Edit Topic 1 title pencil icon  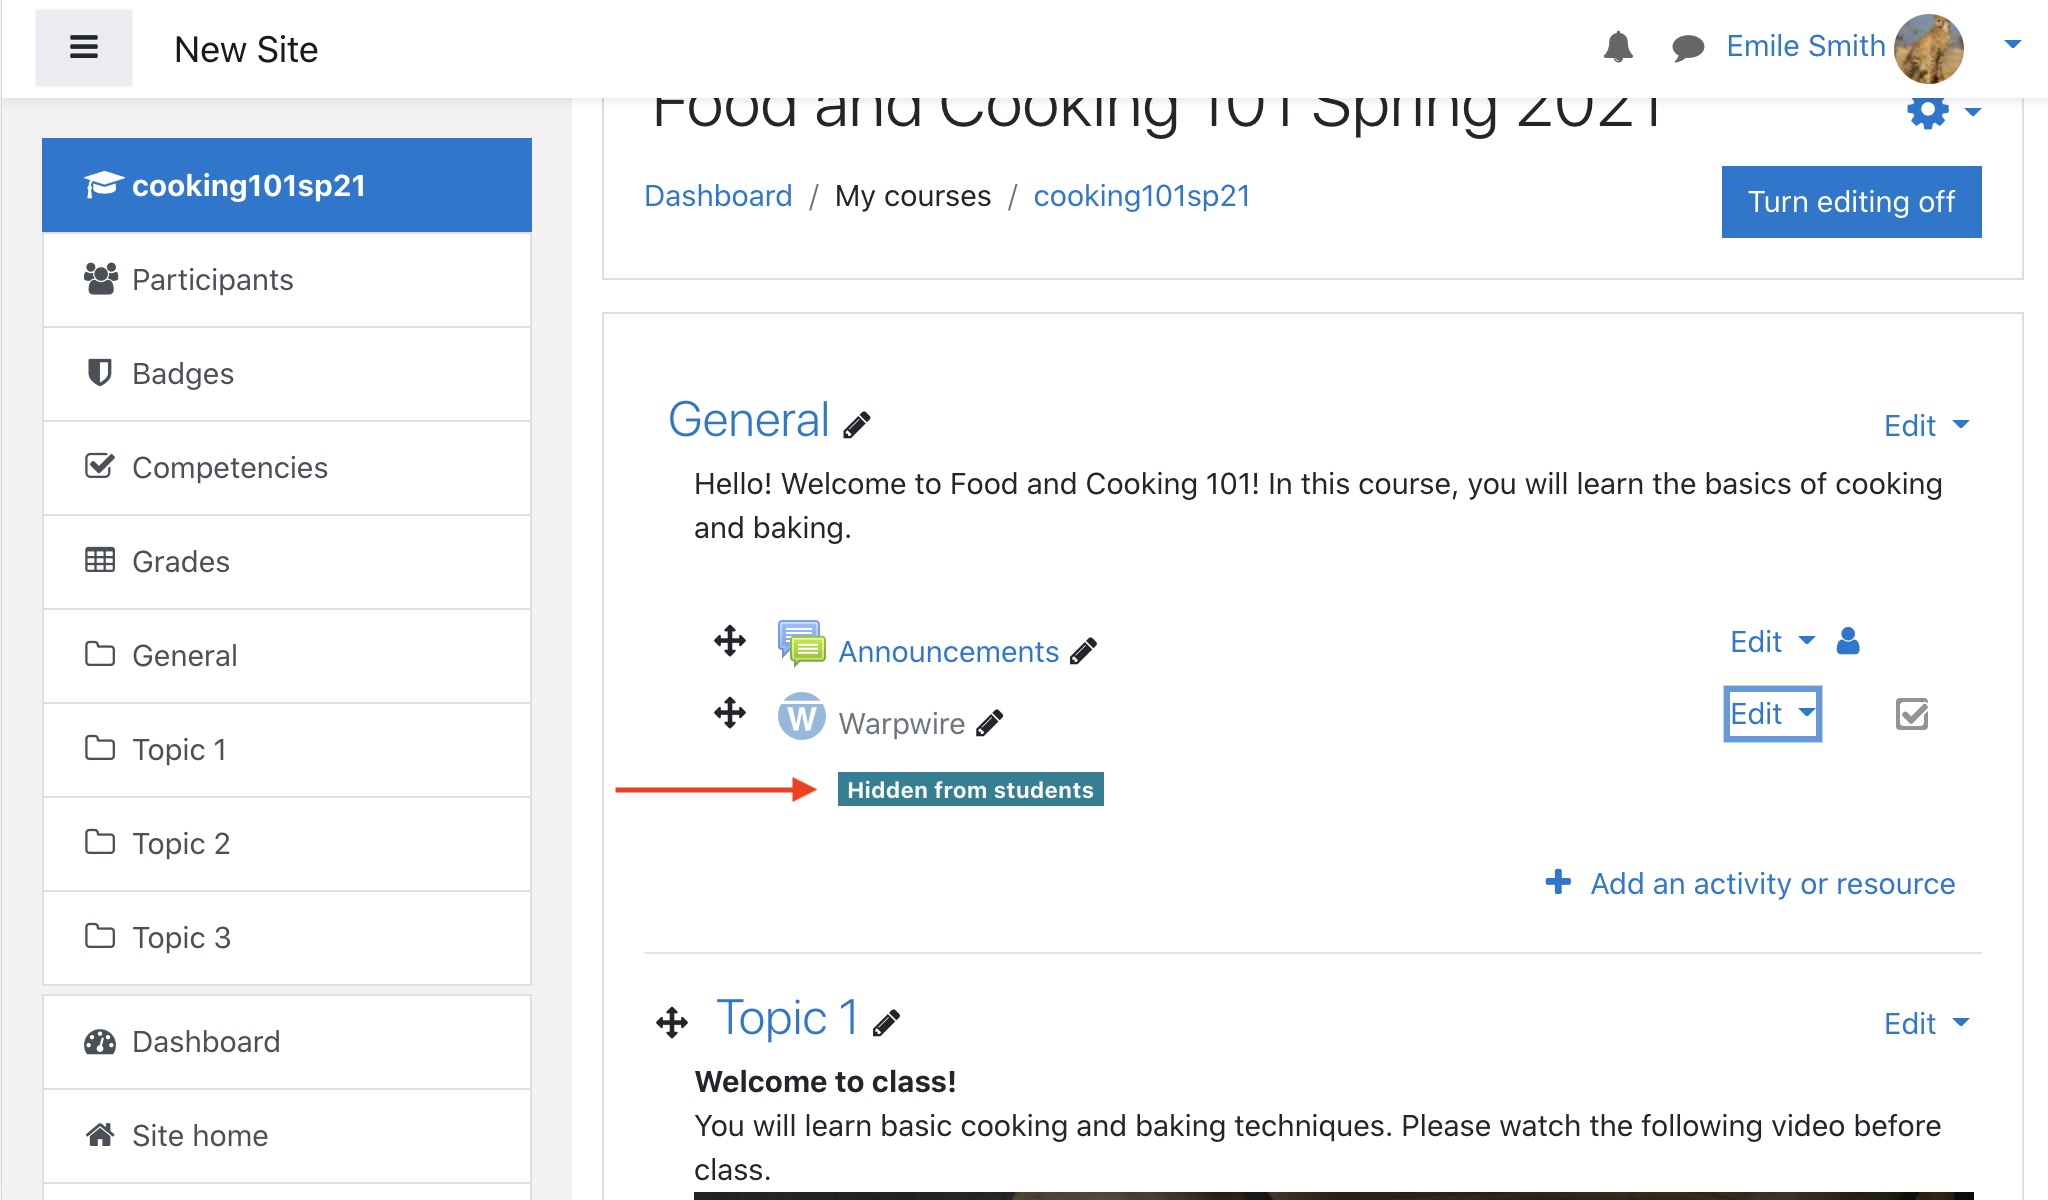pos(886,1023)
